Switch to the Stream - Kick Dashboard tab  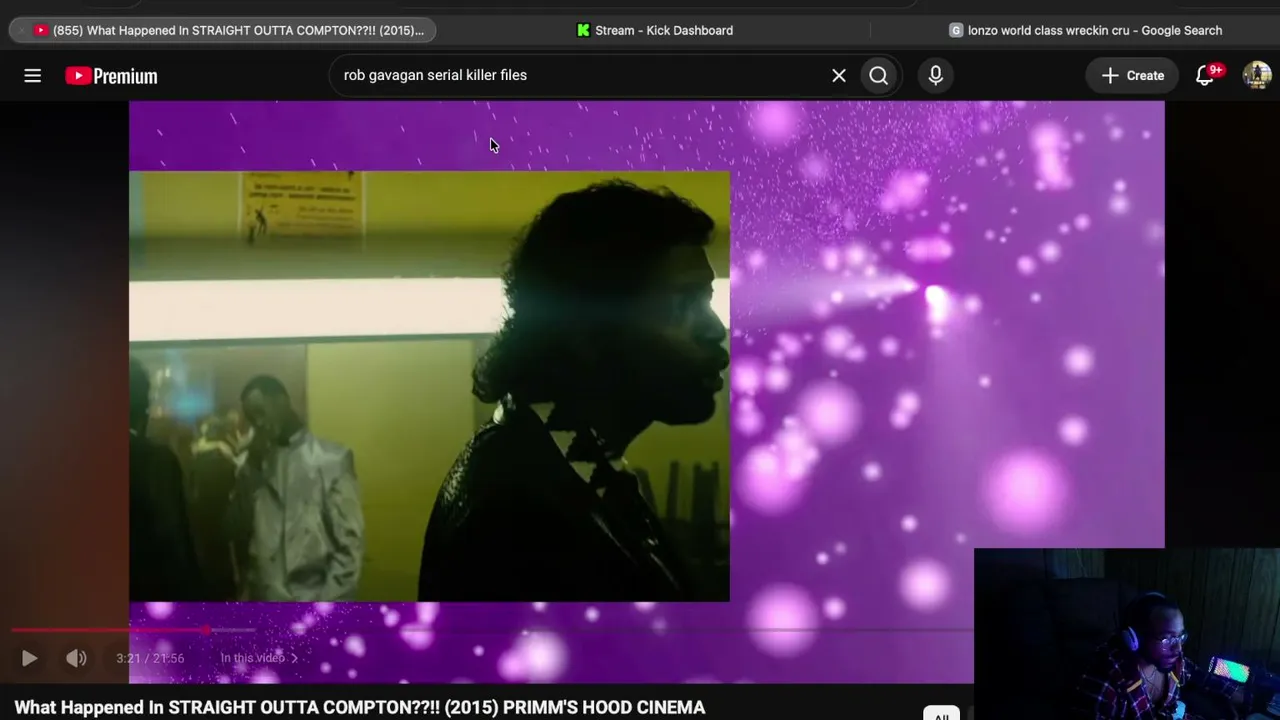click(x=655, y=30)
